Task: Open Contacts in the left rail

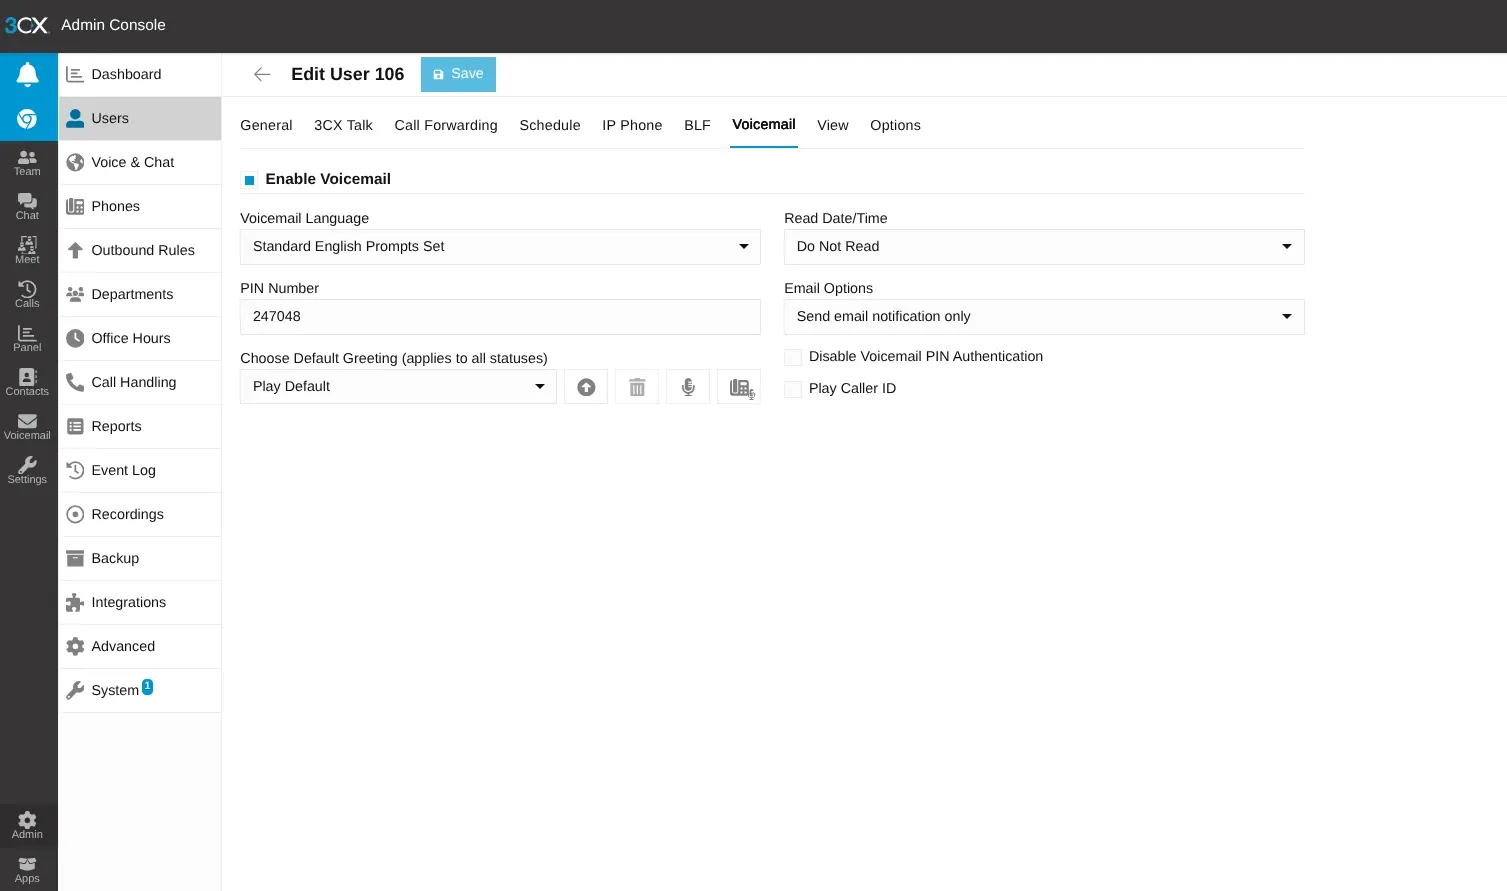Action: click(x=28, y=383)
